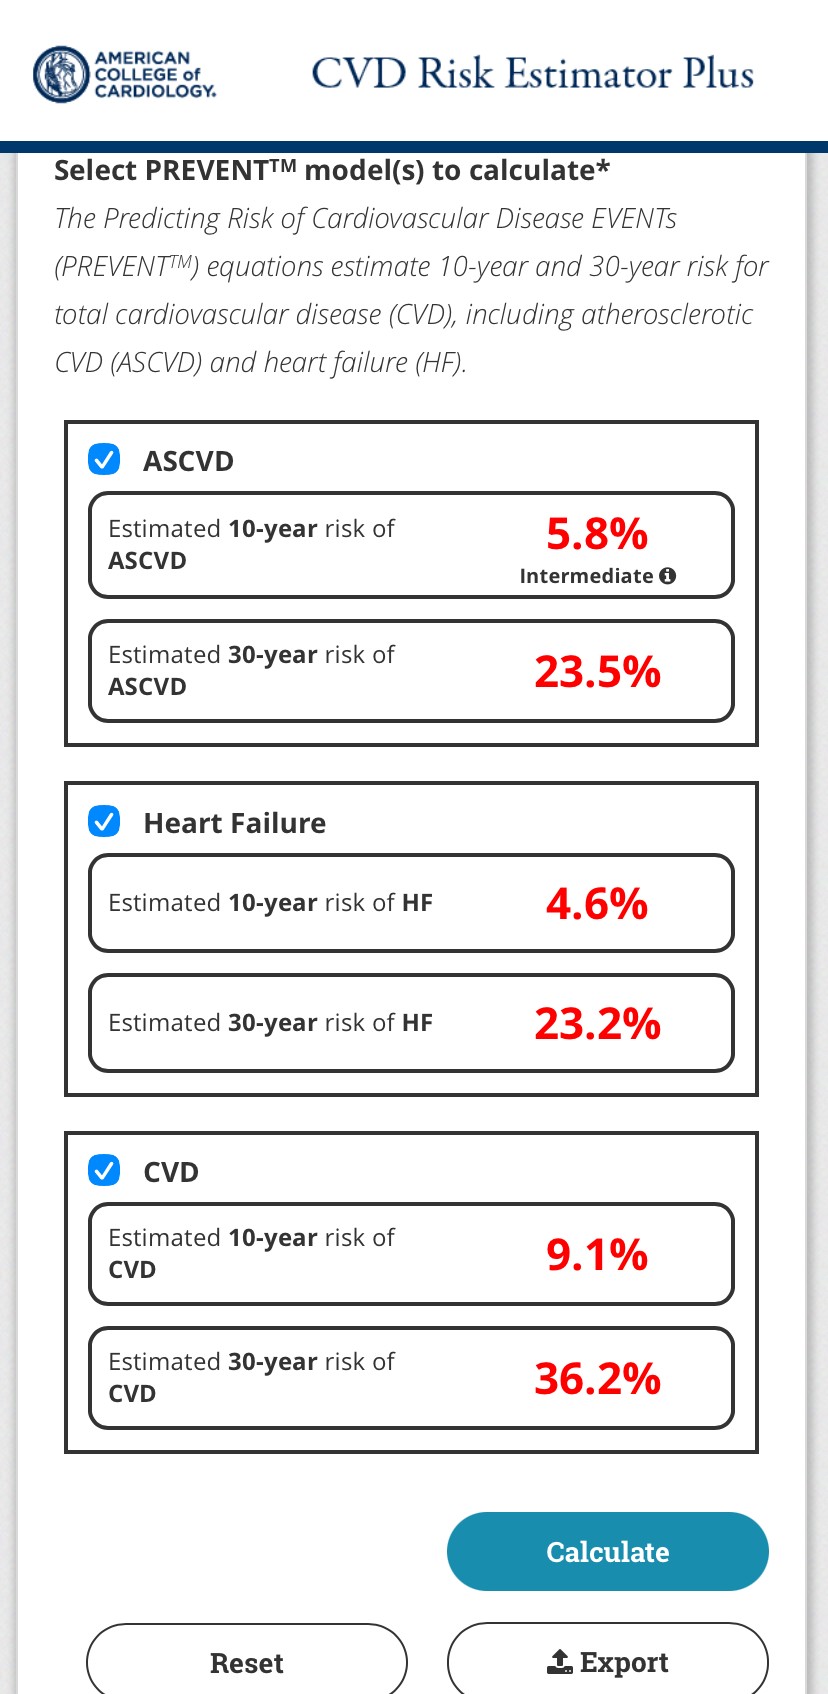This screenshot has height=1694, width=828.
Task: Click the 23.2% thirty-year HF value
Action: [x=597, y=1023]
